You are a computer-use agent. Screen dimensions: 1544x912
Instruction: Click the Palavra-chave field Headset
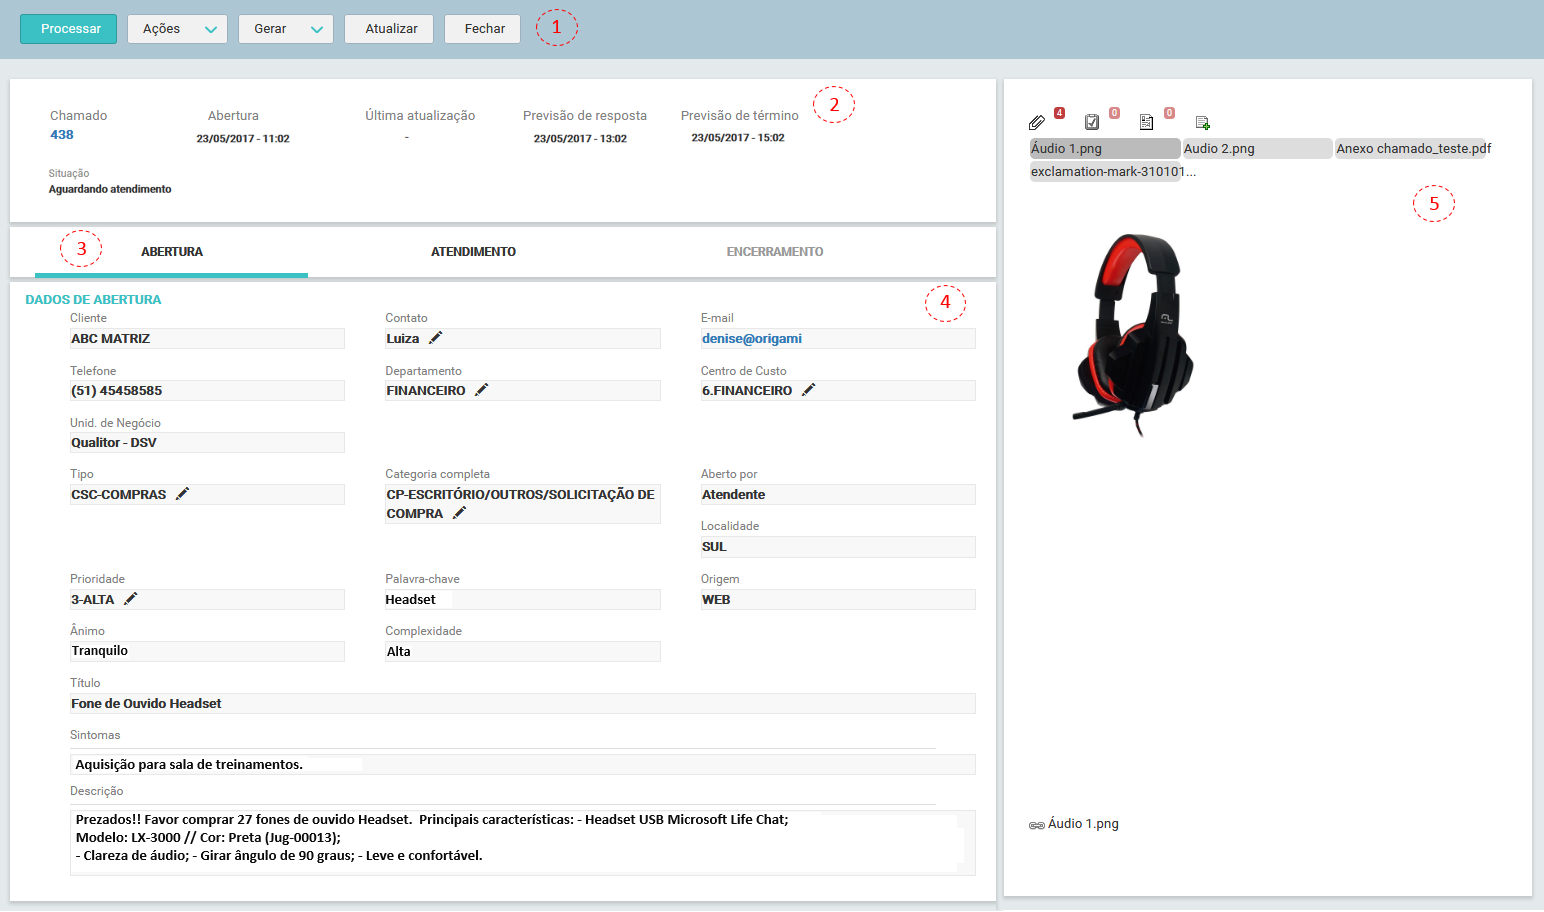[522, 600]
